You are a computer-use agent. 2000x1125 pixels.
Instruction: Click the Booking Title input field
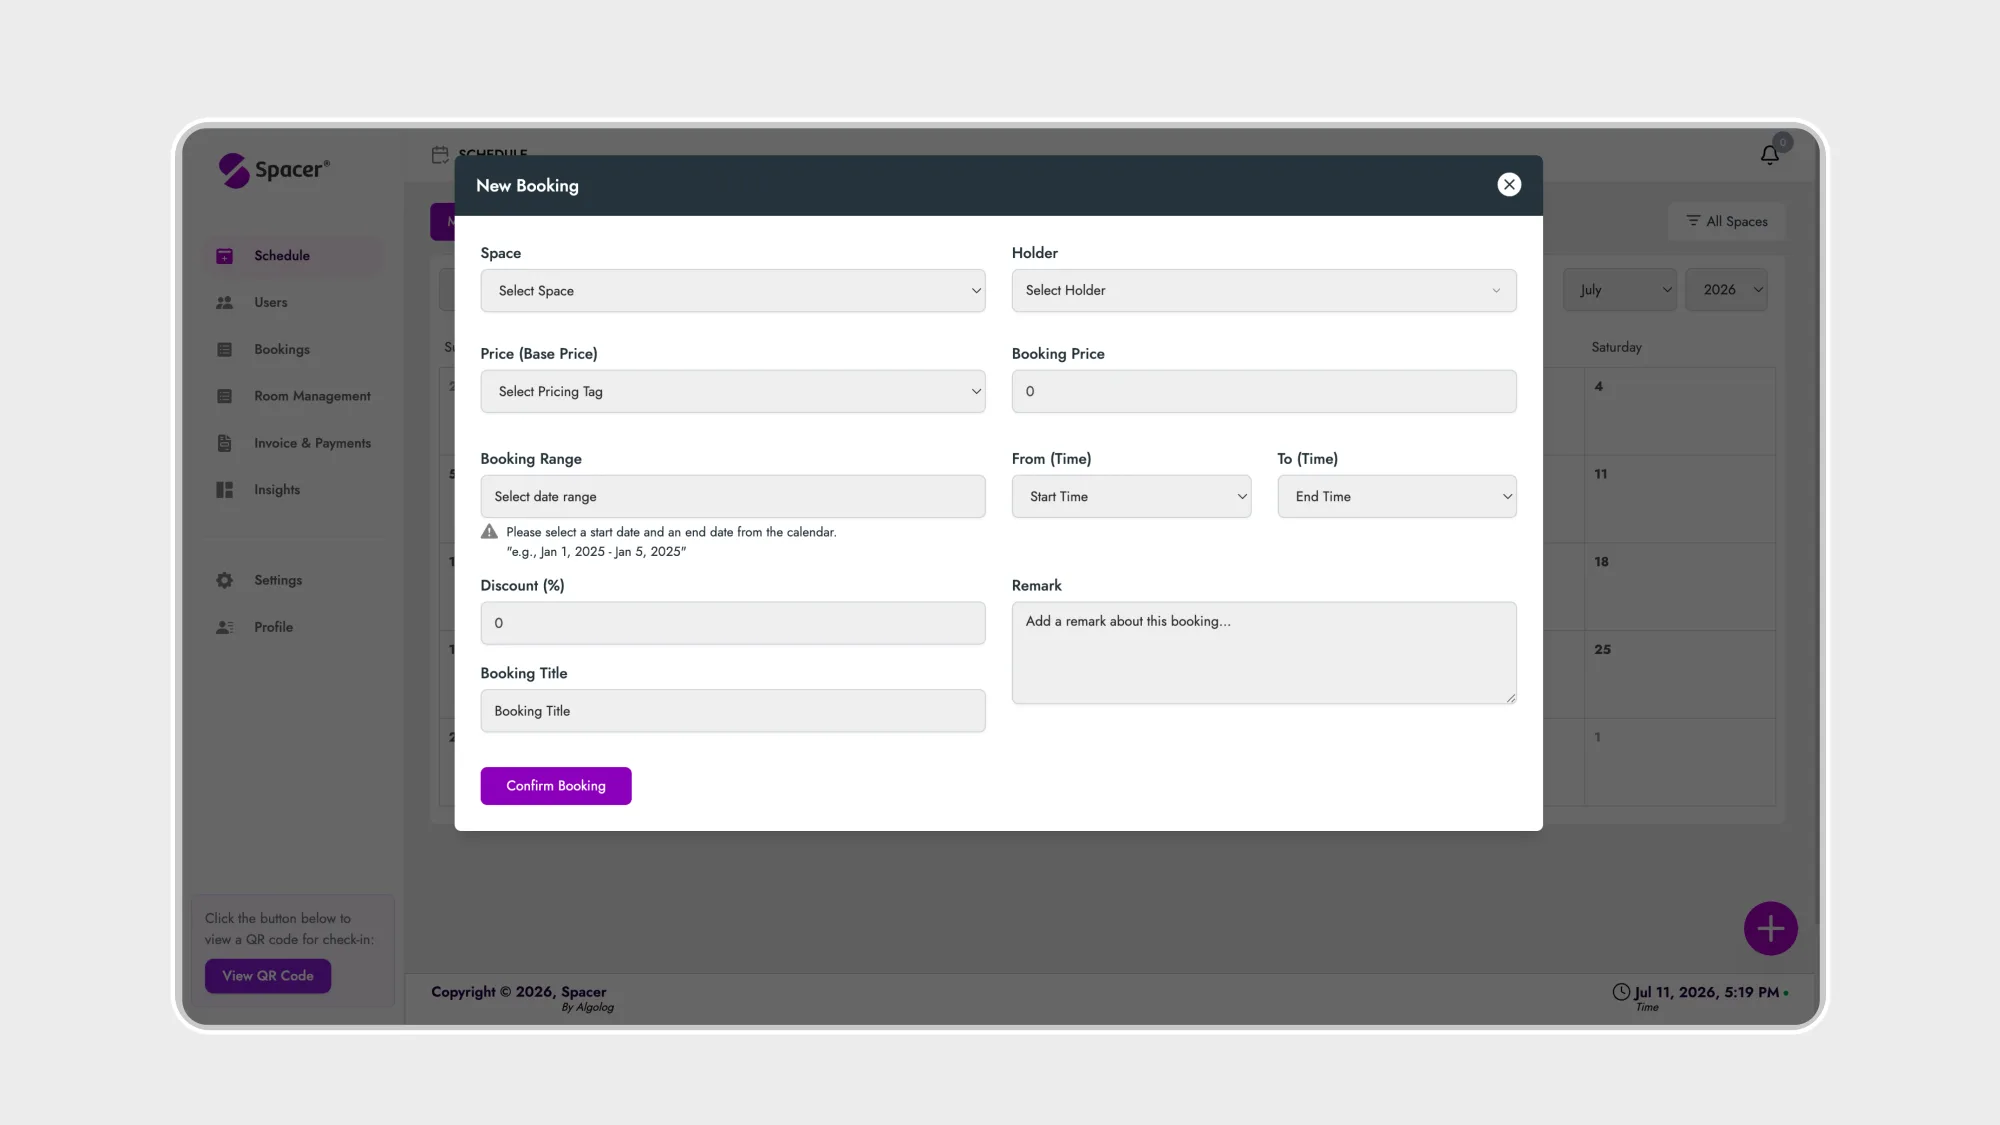[732, 711]
